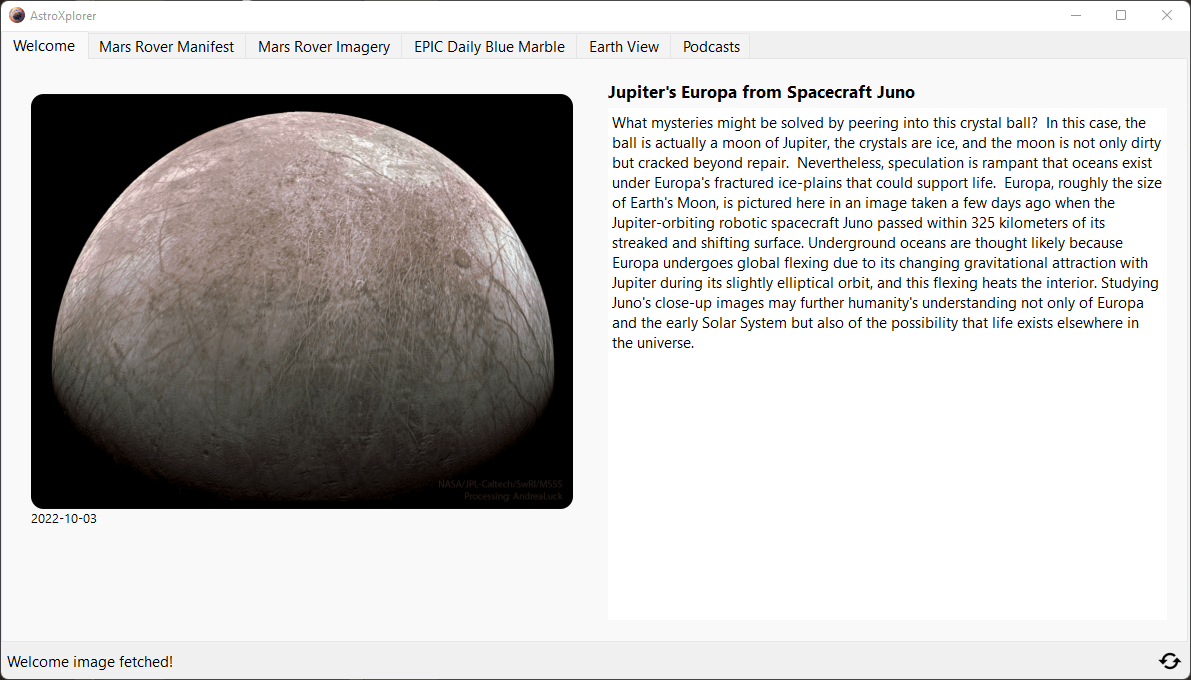Image resolution: width=1191 pixels, height=680 pixels.
Task: Click the refresh icon in the status bar
Action: click(x=1168, y=661)
